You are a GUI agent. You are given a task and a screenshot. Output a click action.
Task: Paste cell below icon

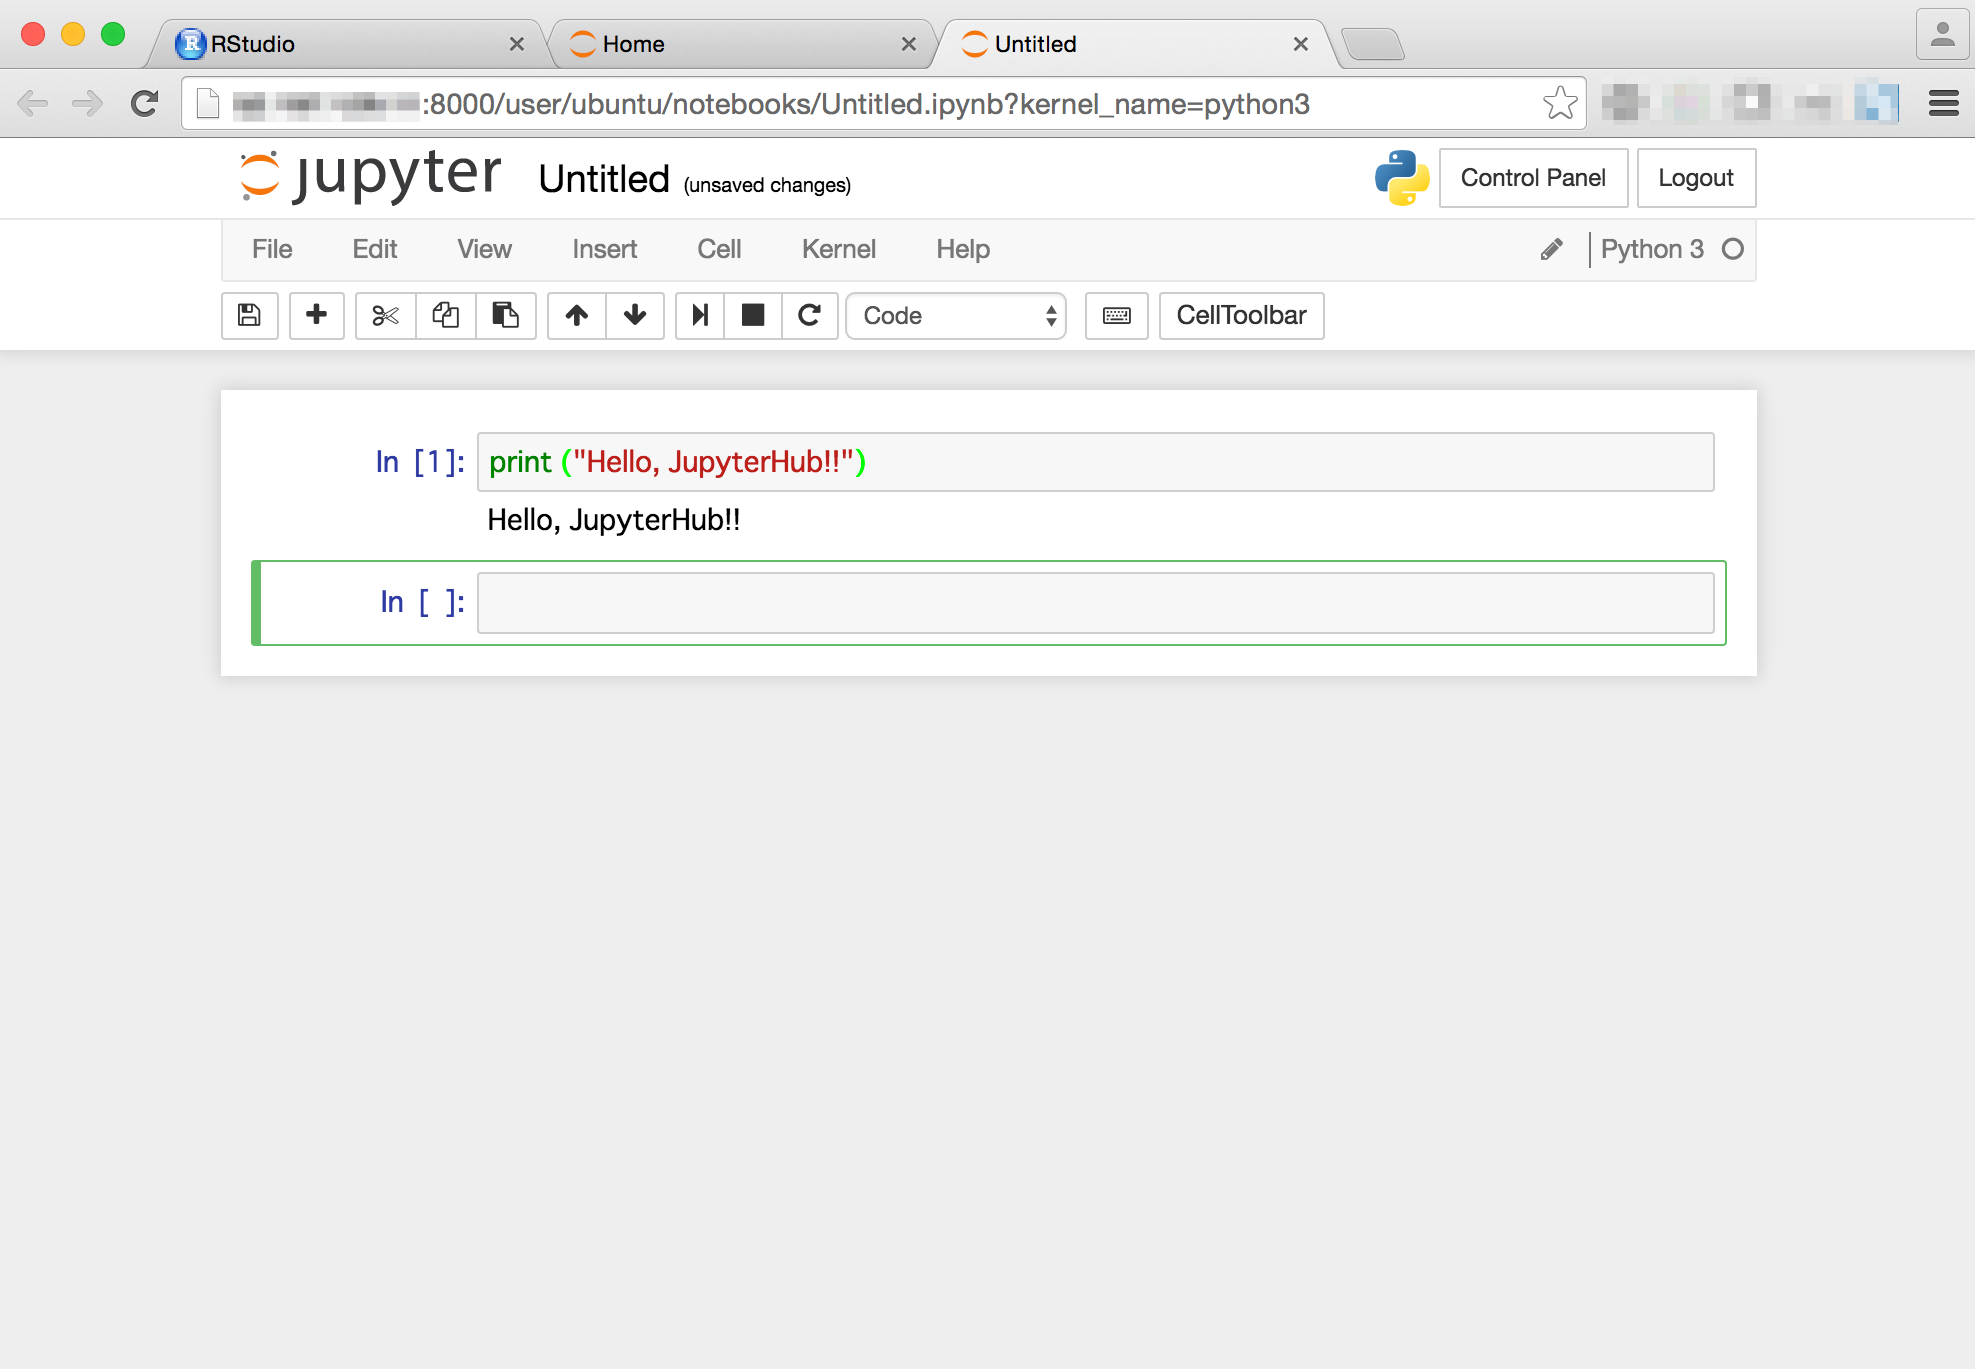click(x=505, y=316)
